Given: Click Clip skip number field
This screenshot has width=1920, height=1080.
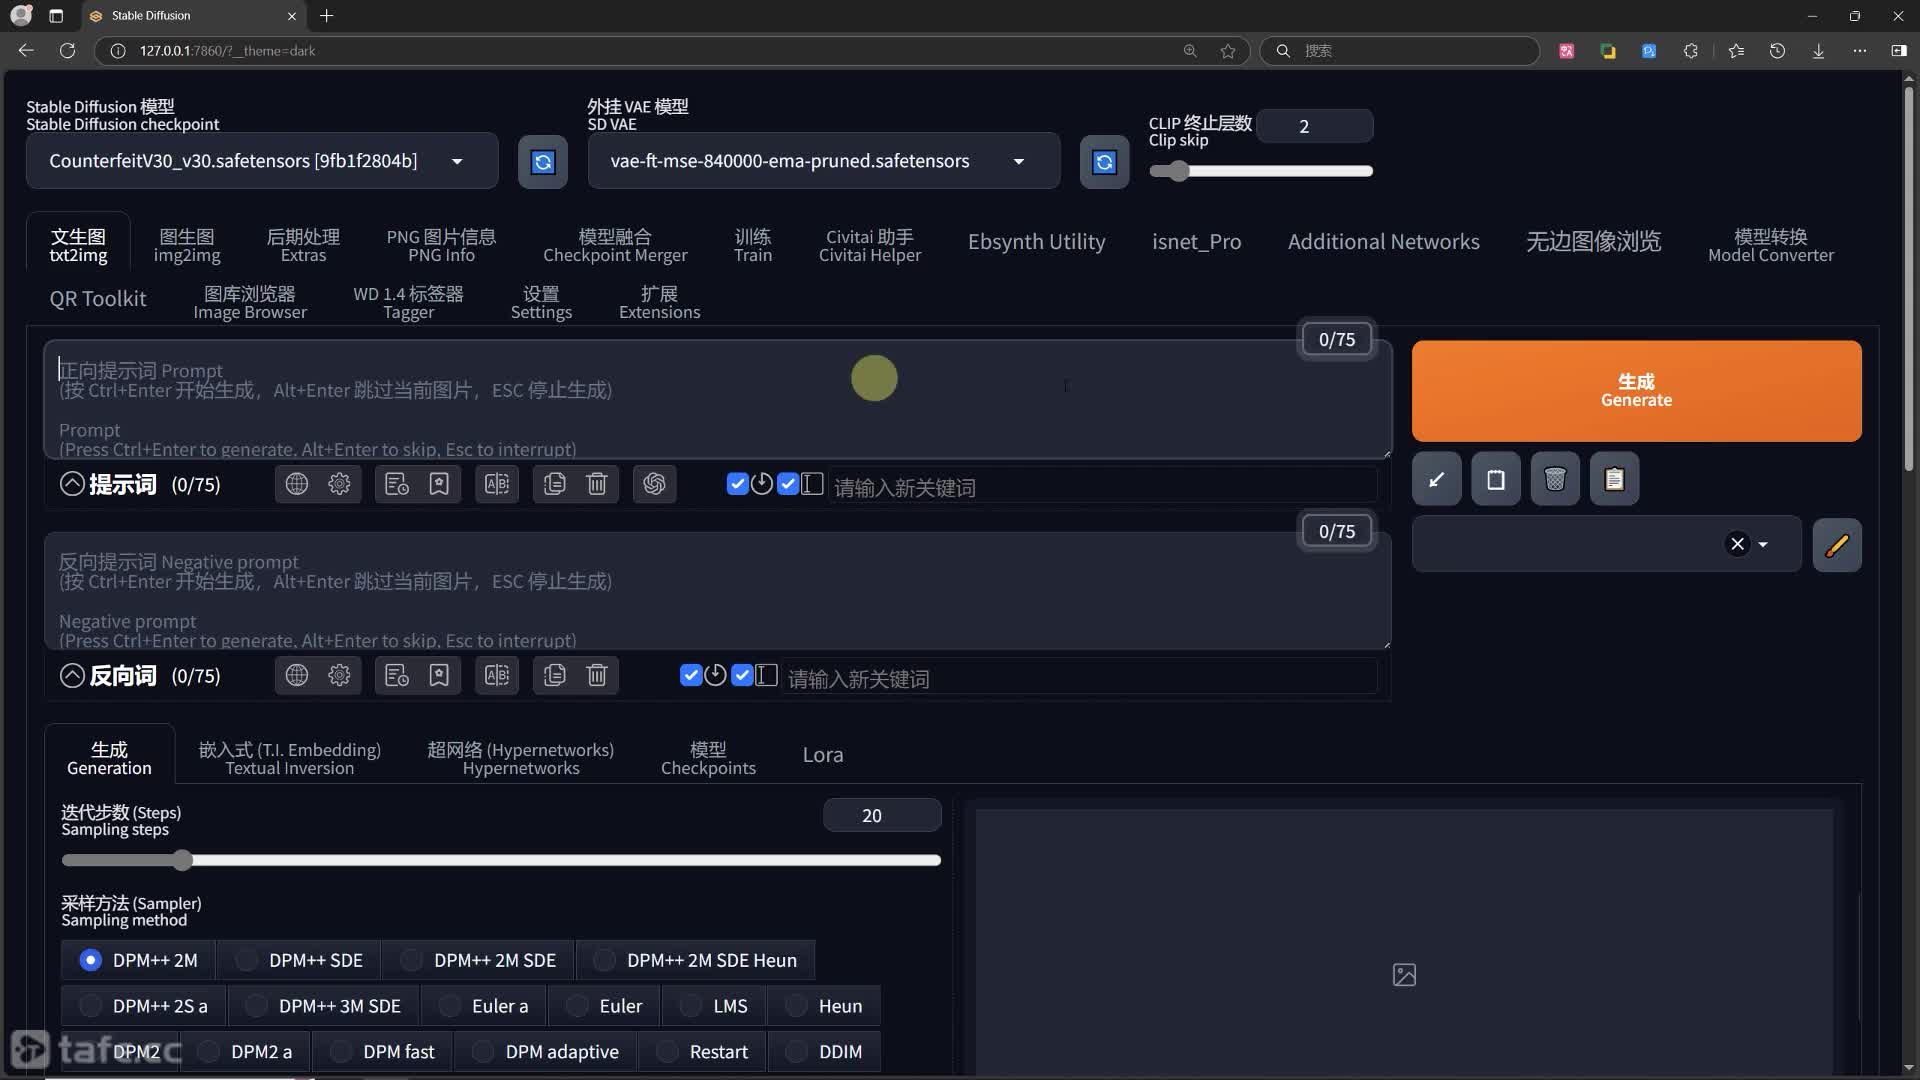Looking at the screenshot, I should coord(1314,126).
